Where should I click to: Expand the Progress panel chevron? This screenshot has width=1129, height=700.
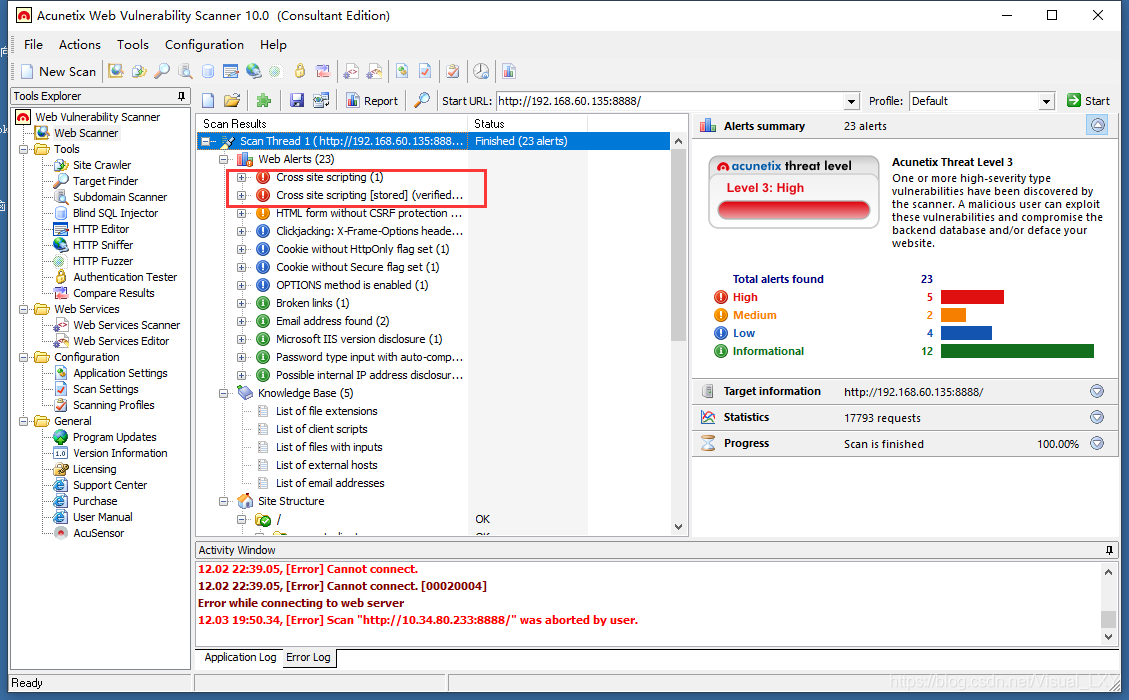[1097, 443]
